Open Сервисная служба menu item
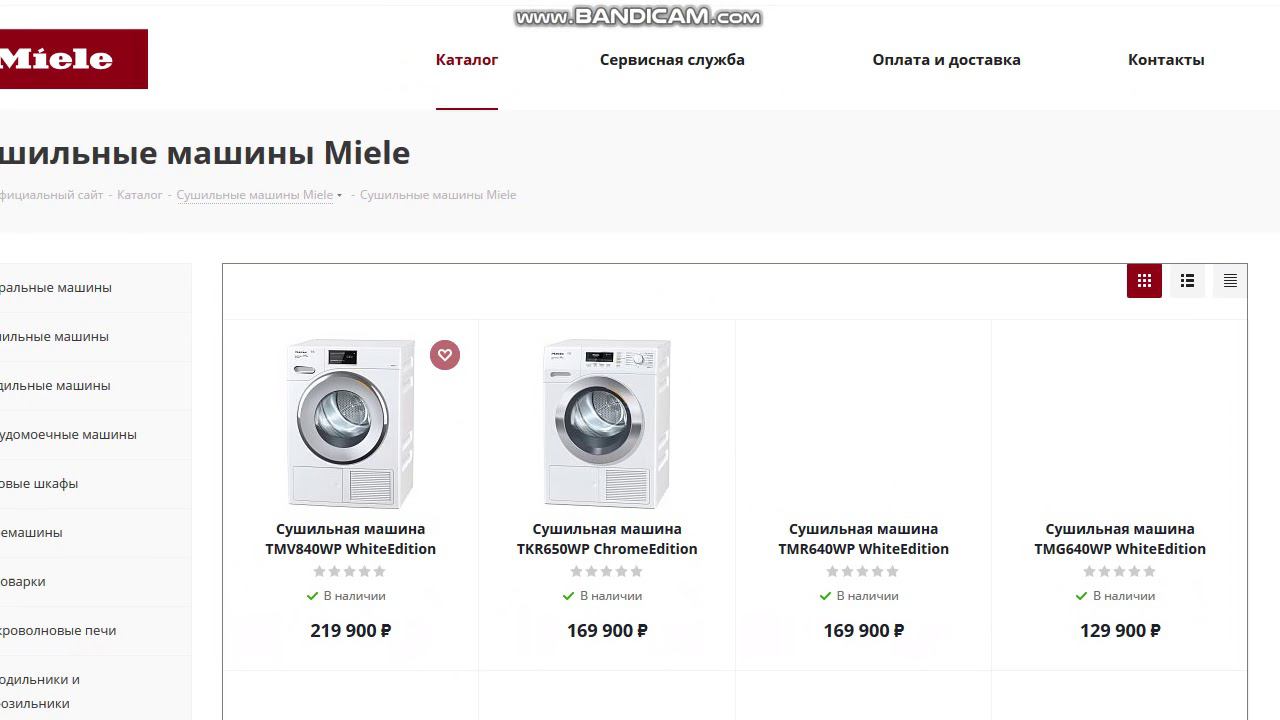 point(672,60)
